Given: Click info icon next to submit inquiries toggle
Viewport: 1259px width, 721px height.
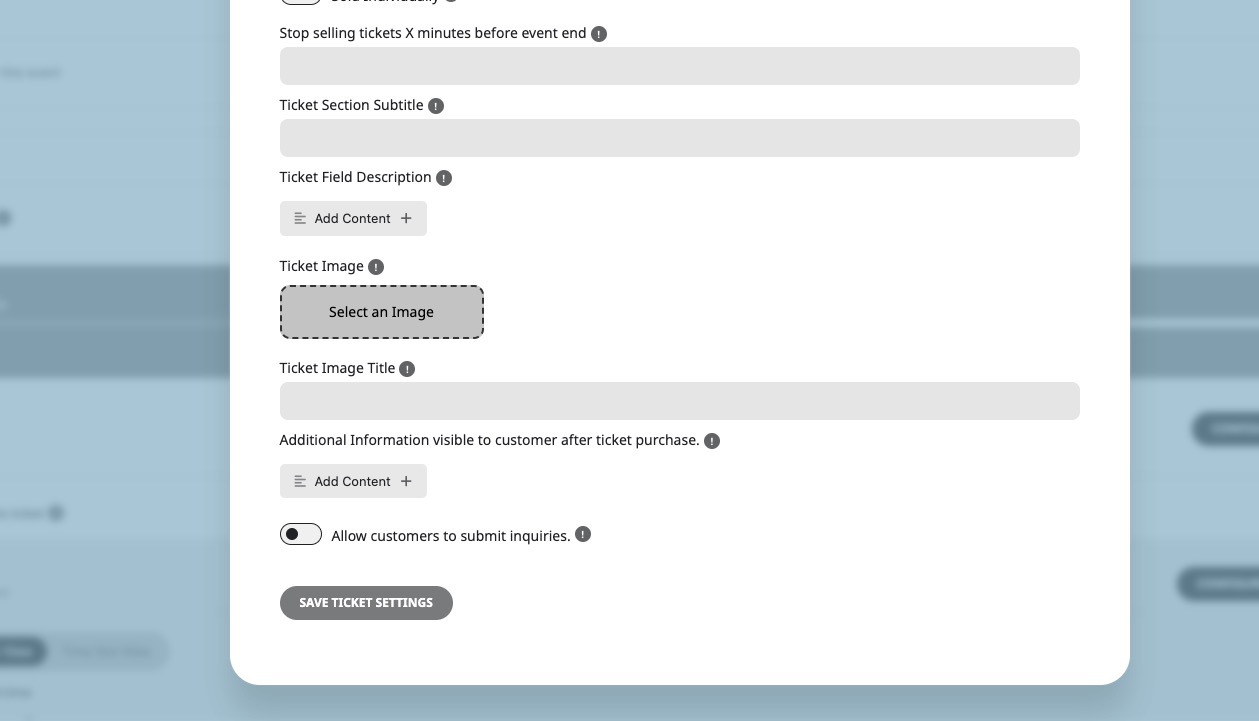Looking at the screenshot, I should click(583, 535).
